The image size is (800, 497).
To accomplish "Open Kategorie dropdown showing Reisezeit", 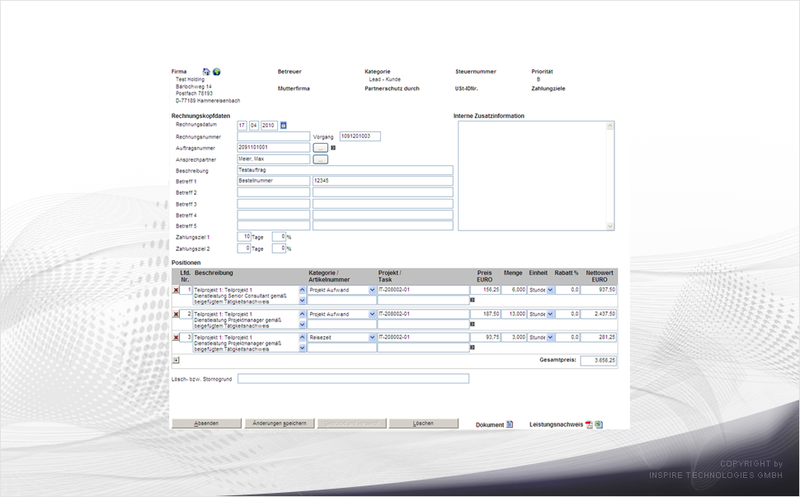I will coord(372,337).
